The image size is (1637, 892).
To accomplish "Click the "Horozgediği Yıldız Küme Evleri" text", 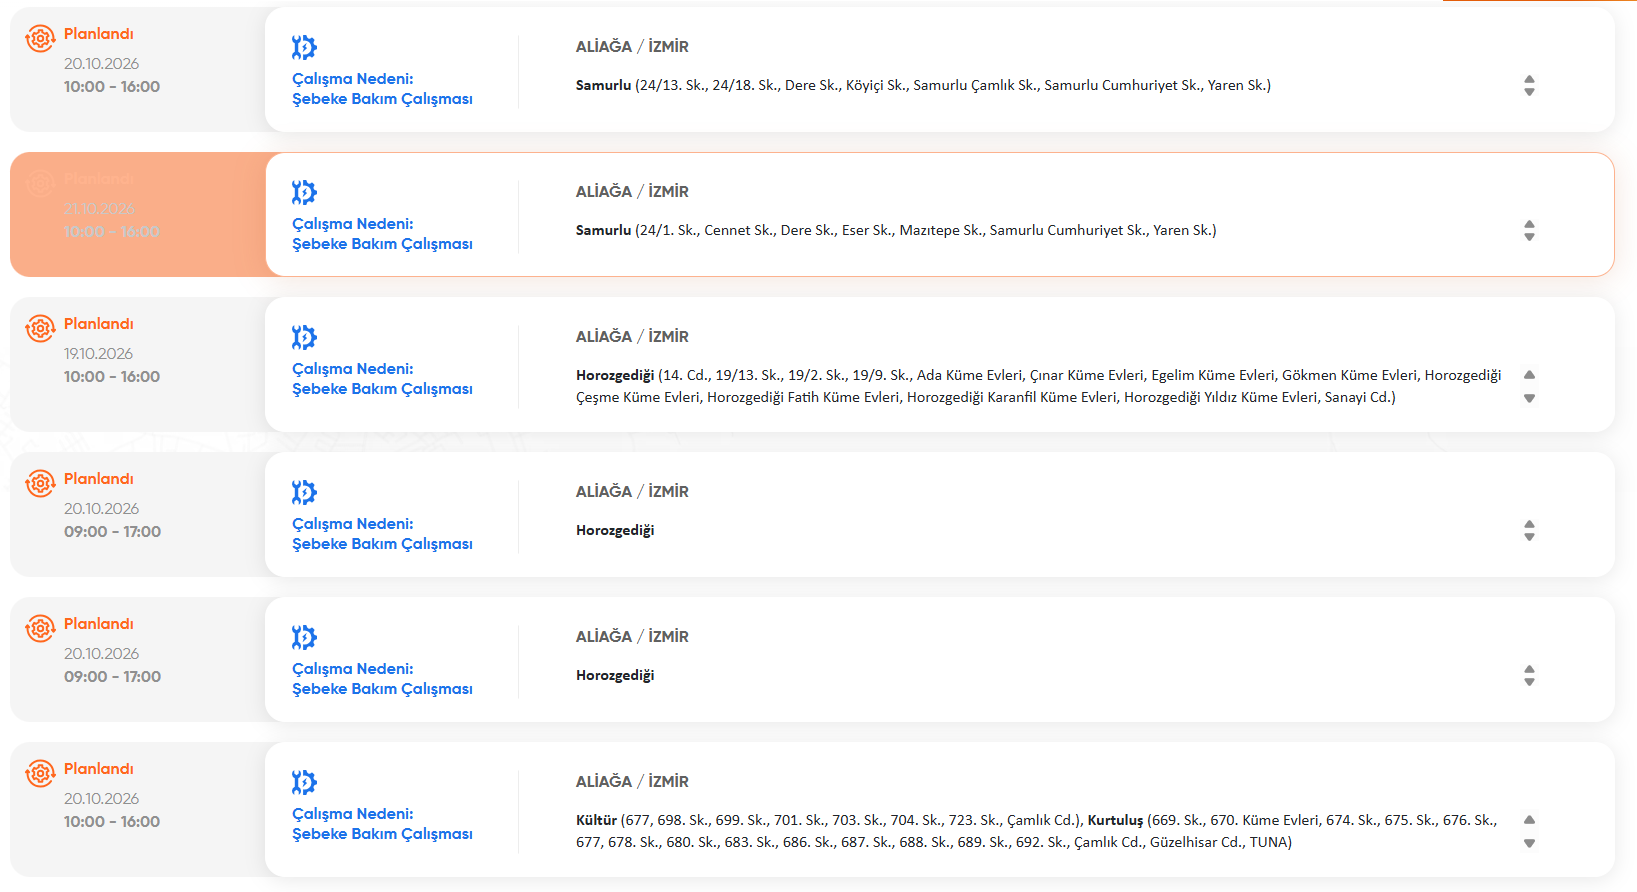I will tap(1220, 398).
